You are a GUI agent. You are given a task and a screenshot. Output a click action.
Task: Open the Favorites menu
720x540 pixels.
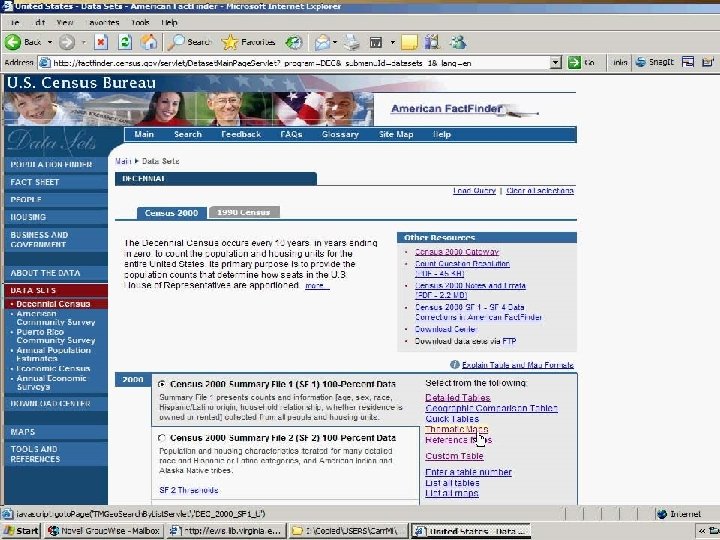coord(104,22)
